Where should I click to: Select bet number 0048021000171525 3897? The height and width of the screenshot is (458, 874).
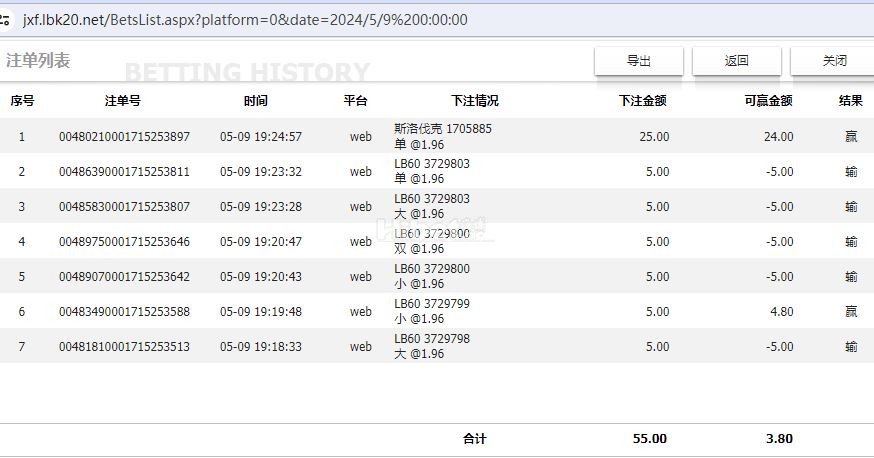click(x=124, y=137)
